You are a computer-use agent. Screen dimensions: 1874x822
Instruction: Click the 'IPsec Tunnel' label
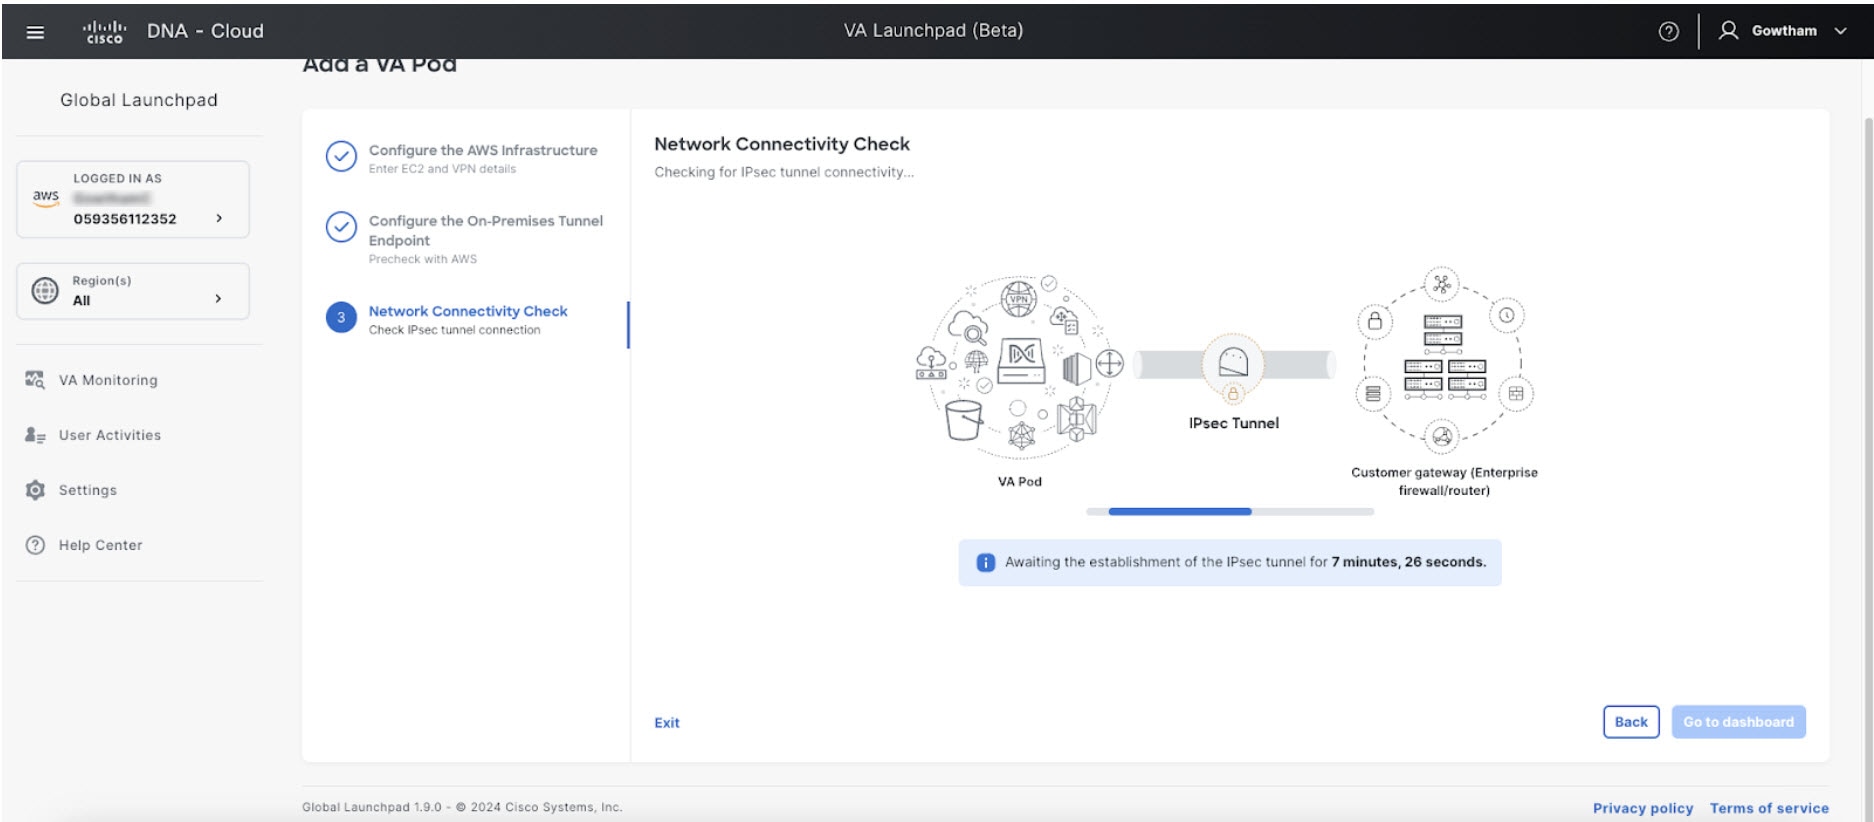pos(1233,423)
